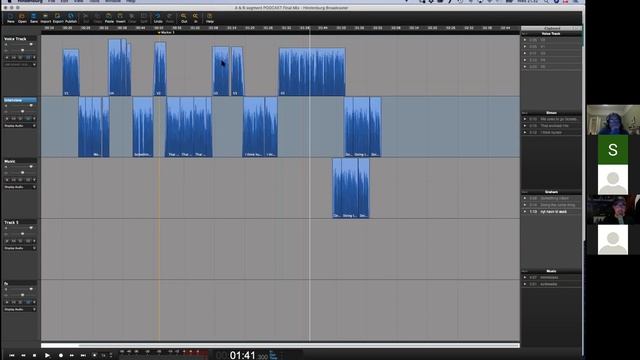Open the File menu
640x360 pixels.
[52, 1]
